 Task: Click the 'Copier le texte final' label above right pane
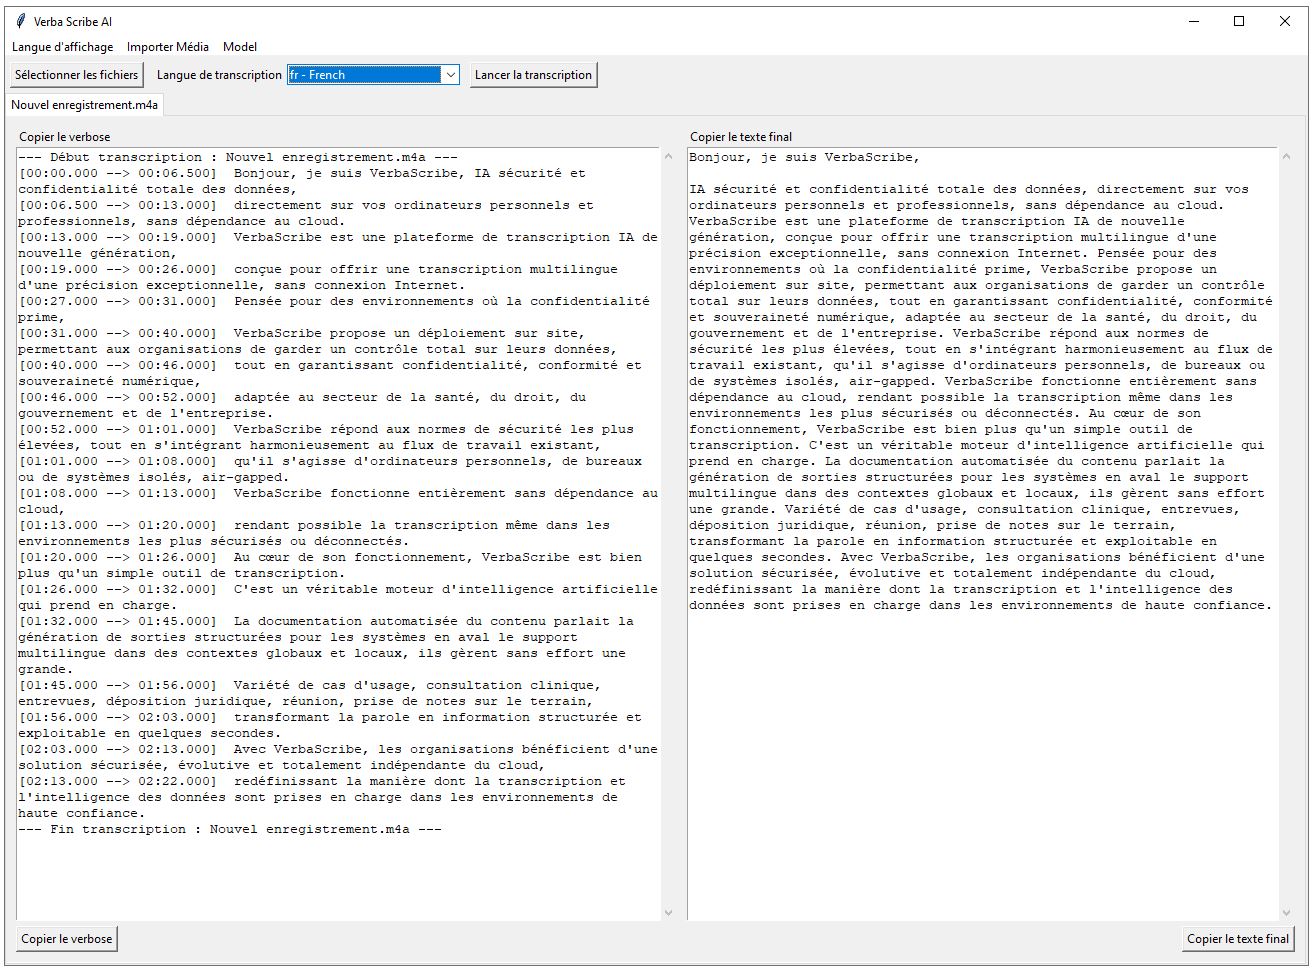(x=741, y=137)
